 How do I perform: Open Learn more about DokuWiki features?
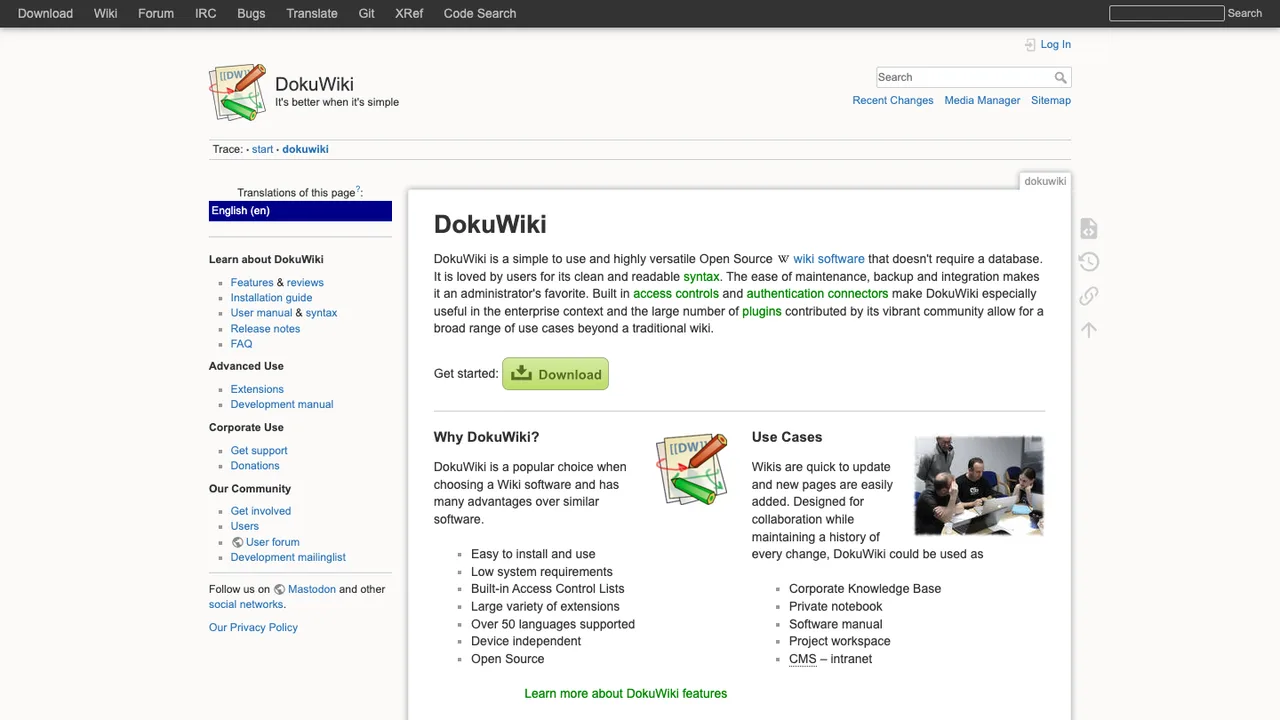coord(625,693)
